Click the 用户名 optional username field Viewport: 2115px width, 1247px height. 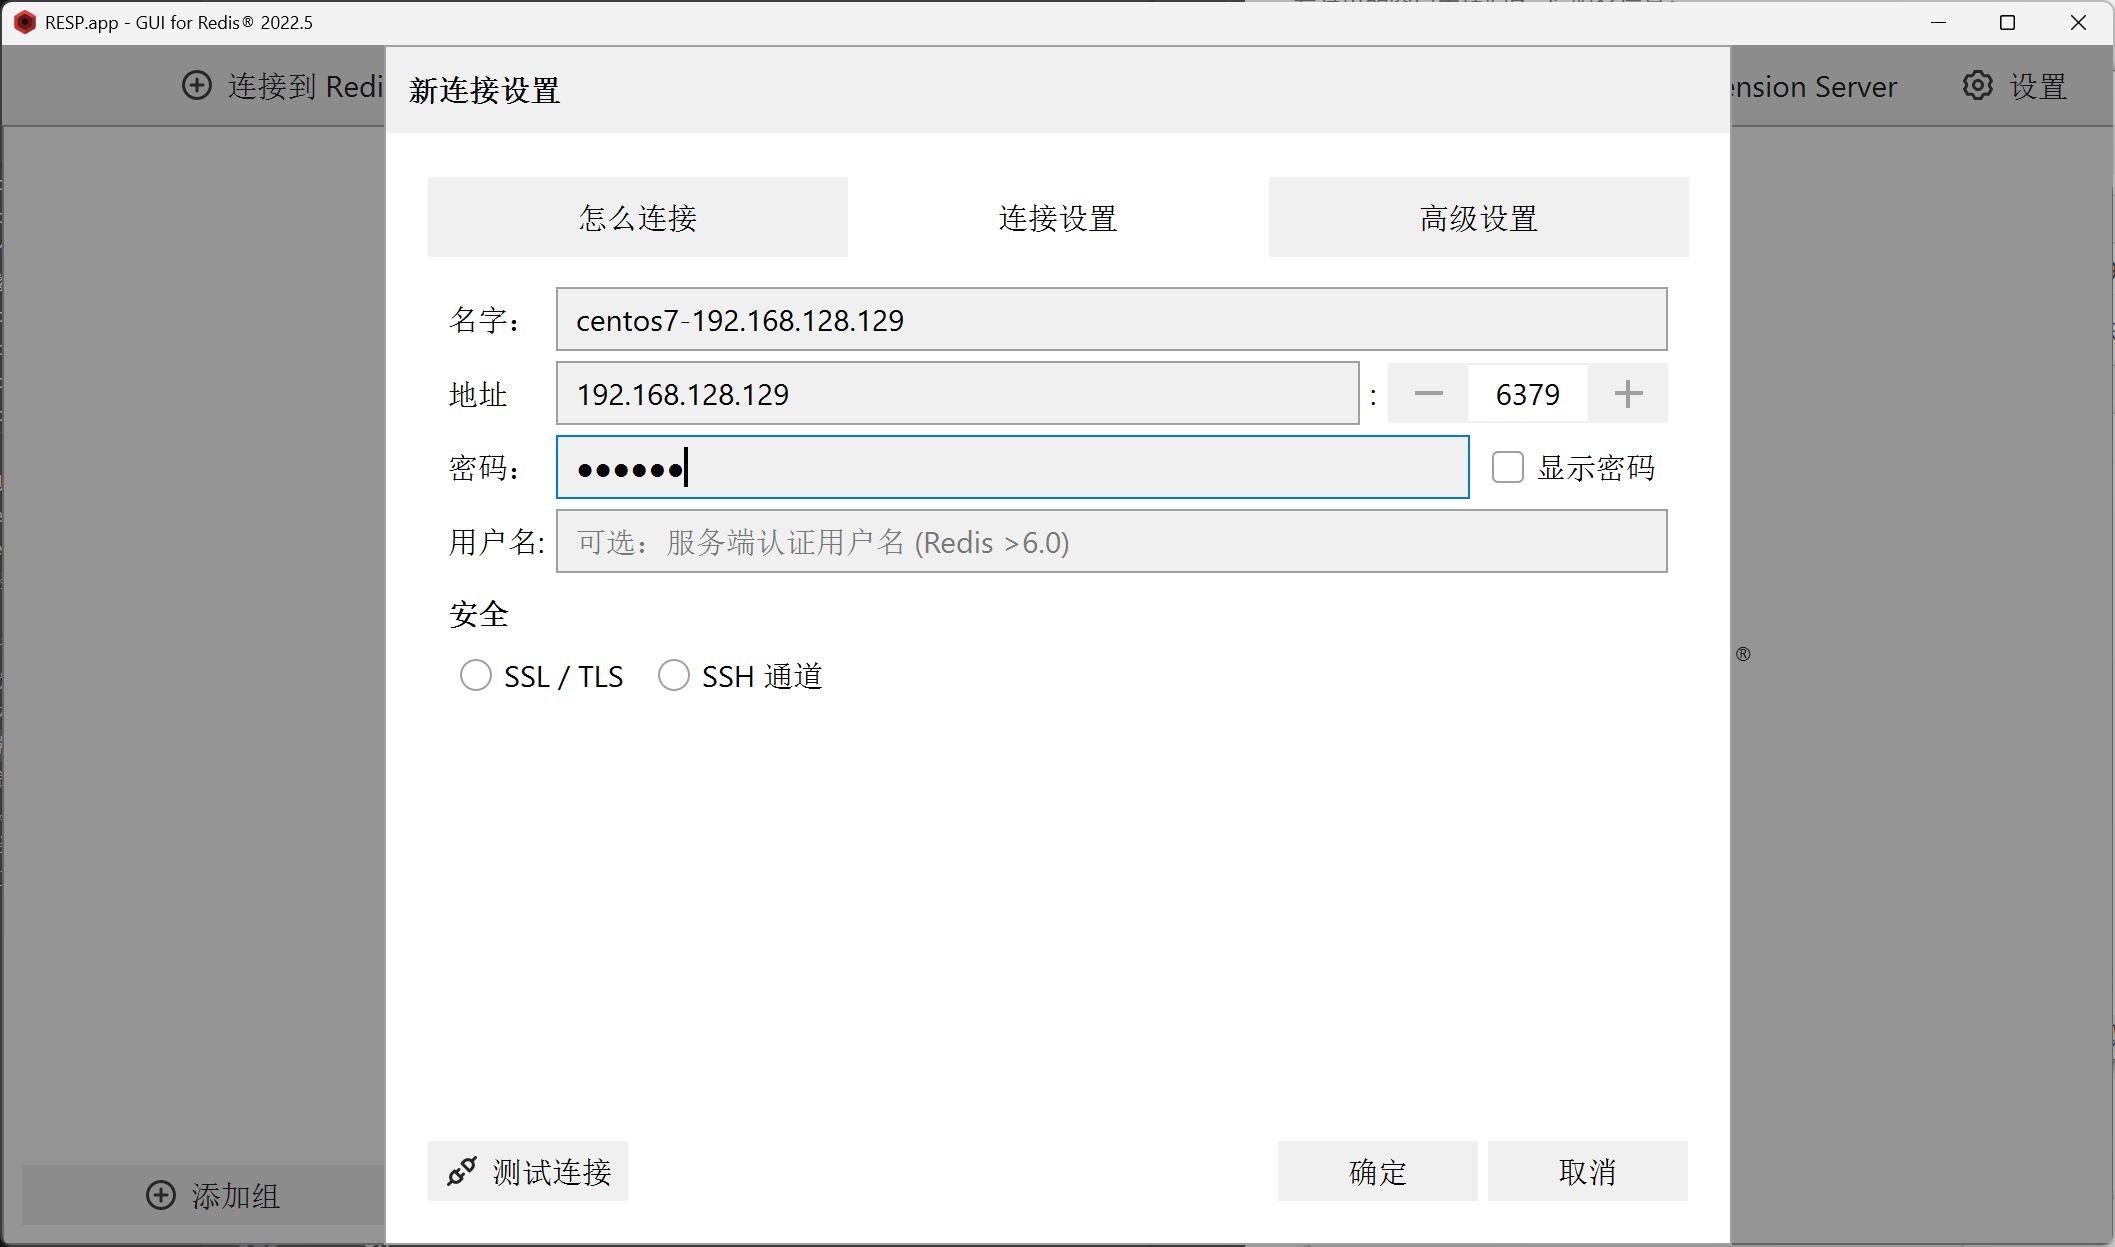(1111, 542)
